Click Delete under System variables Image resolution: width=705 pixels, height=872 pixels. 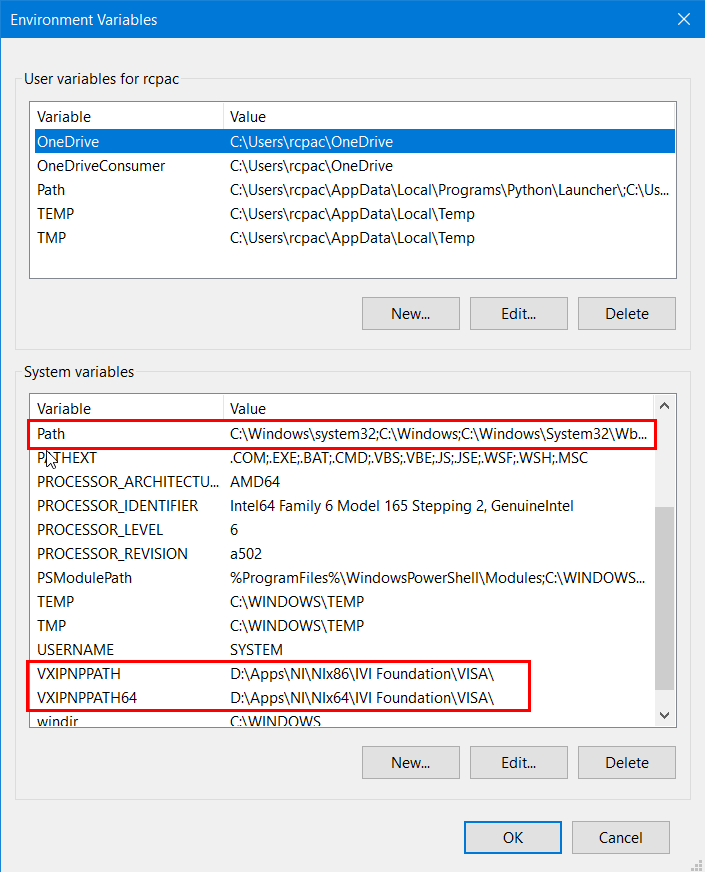[x=627, y=762]
